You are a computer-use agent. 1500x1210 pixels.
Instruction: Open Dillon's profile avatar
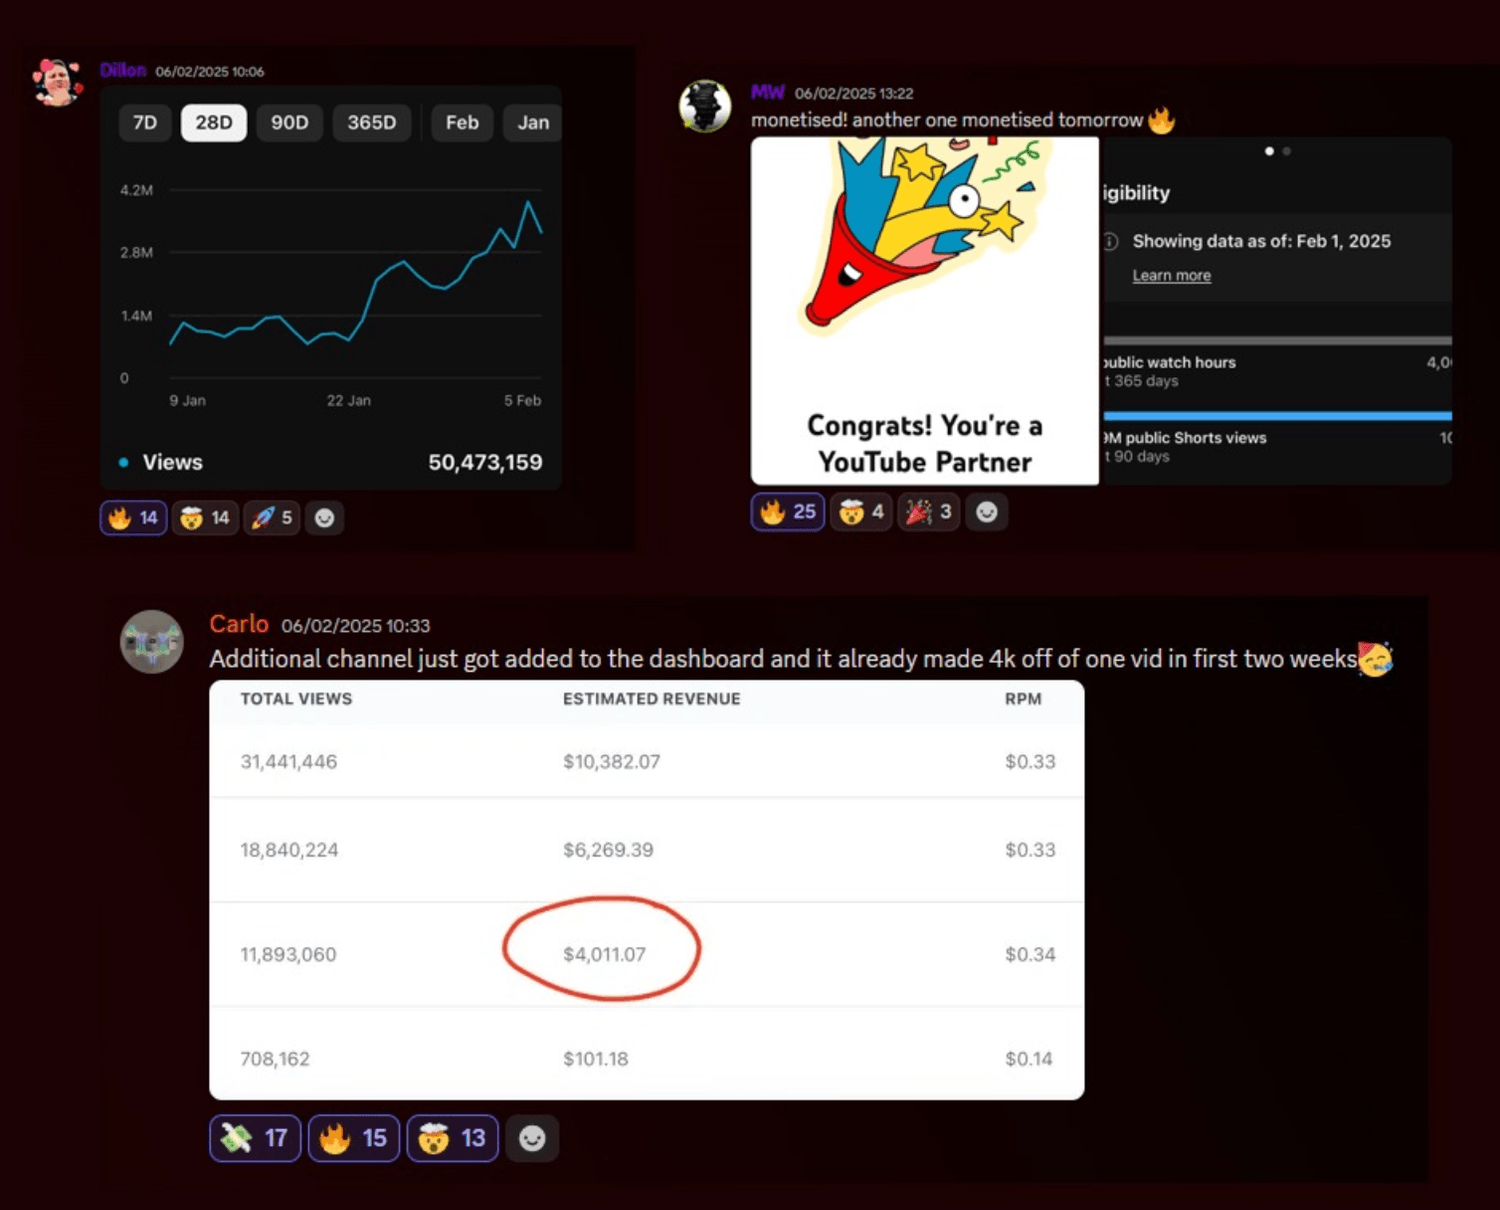pyautogui.click(x=57, y=82)
